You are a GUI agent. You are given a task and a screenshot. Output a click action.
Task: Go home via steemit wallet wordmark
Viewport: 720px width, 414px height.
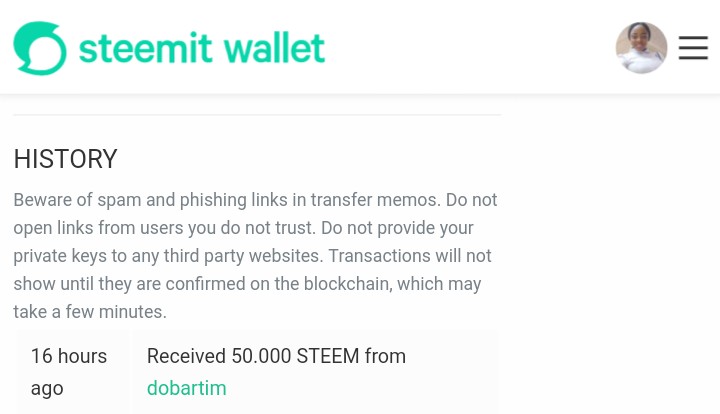[202, 48]
